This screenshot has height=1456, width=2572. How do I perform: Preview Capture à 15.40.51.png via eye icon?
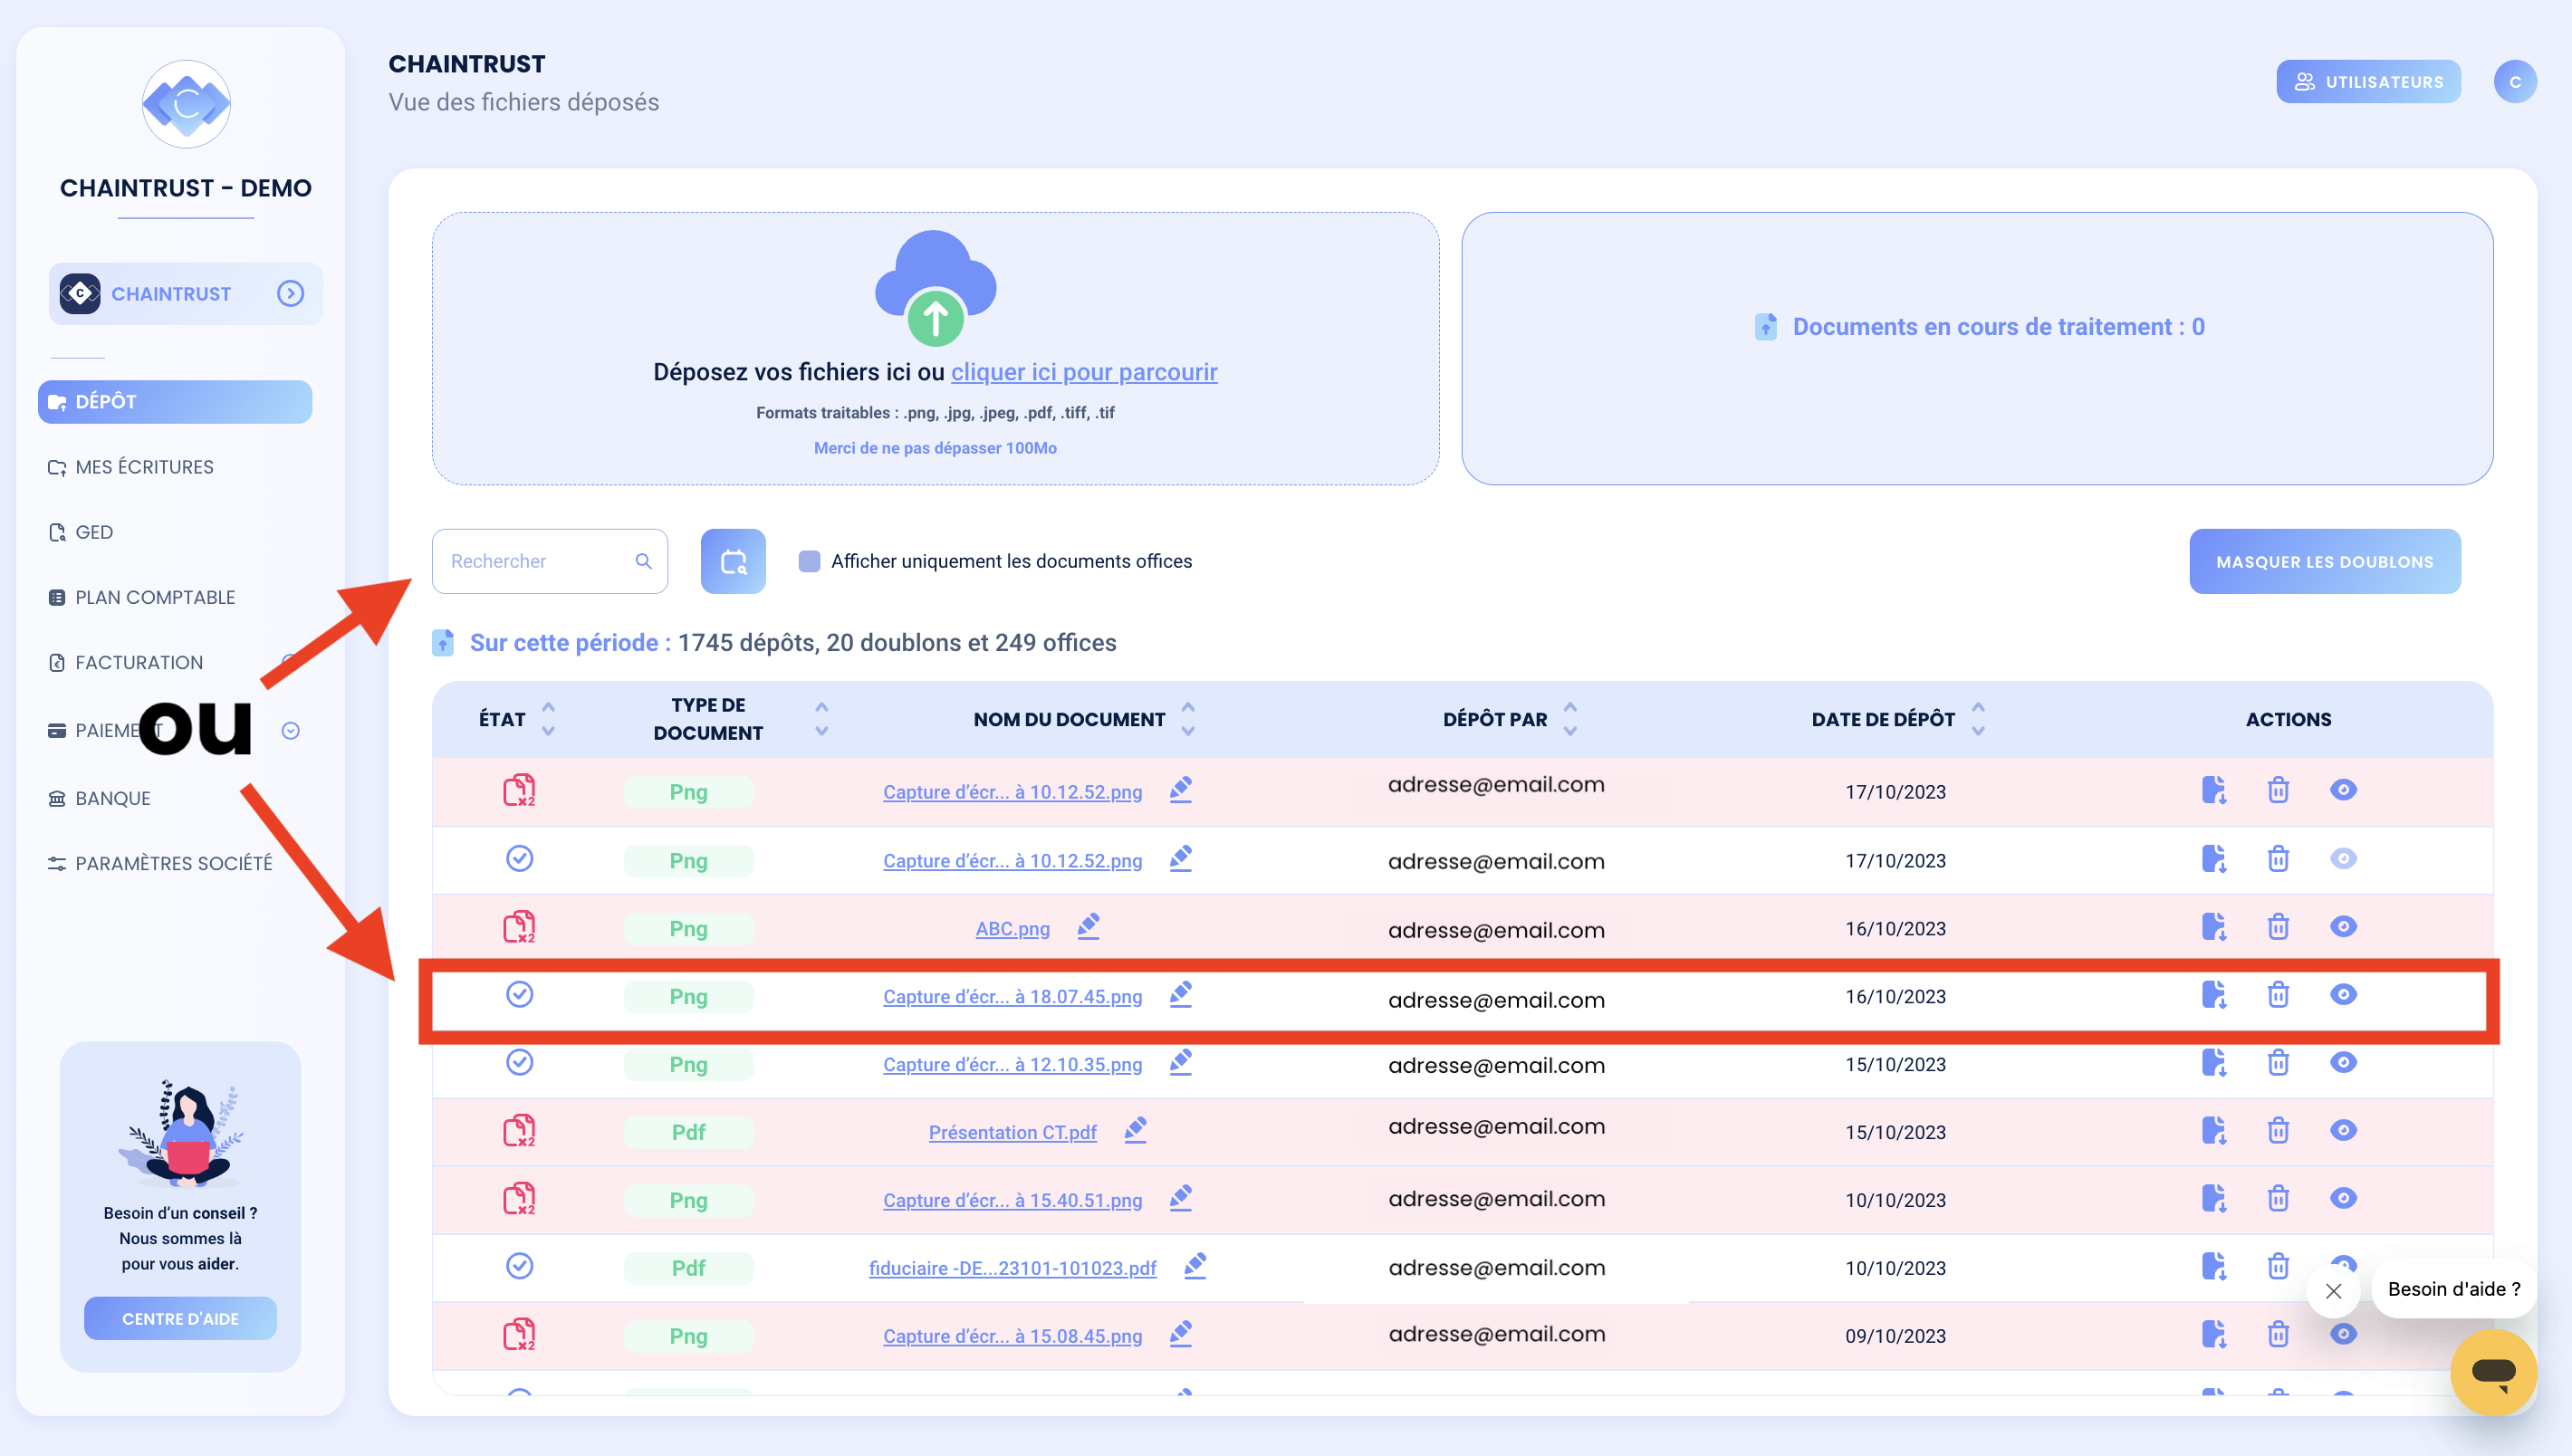(2343, 1198)
